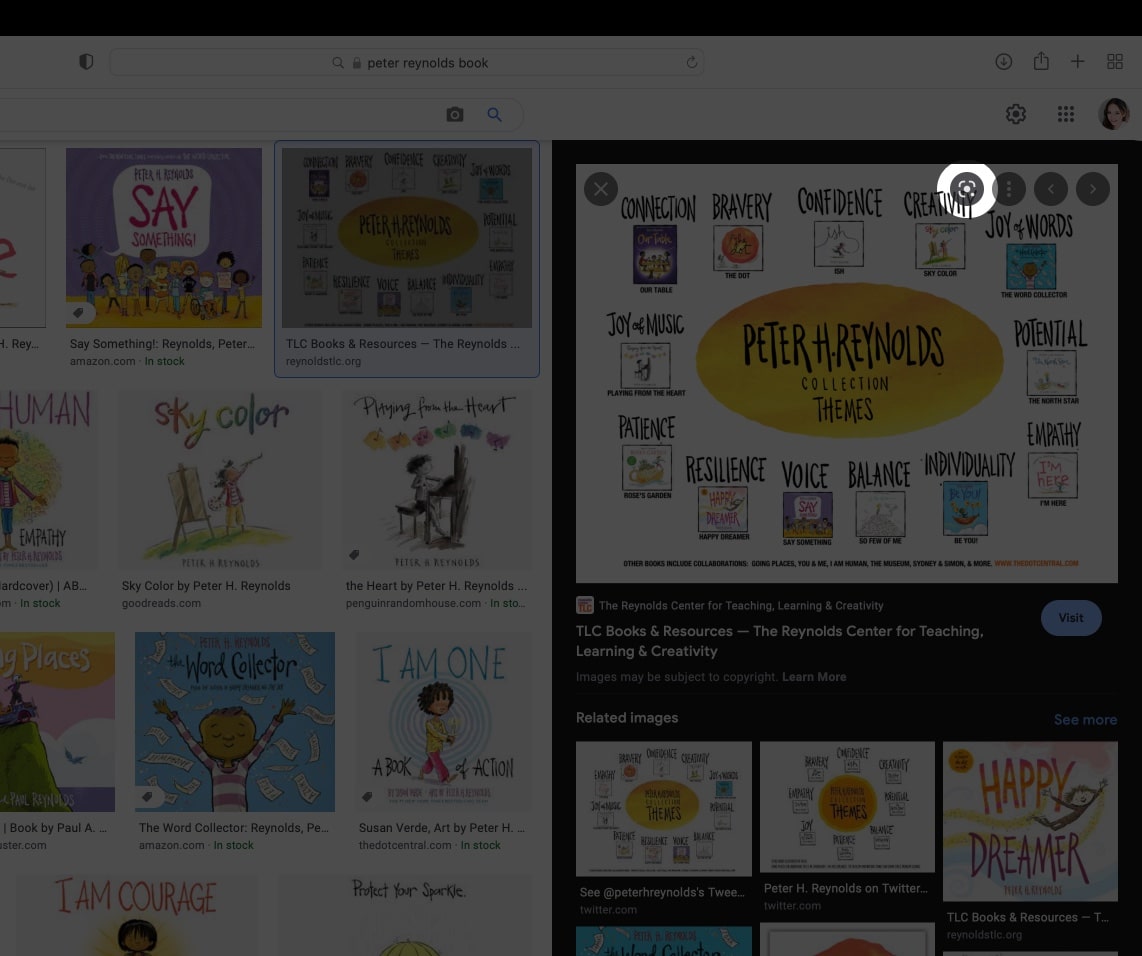Open the Google apps grid
The width and height of the screenshot is (1142, 956).
point(1066,114)
